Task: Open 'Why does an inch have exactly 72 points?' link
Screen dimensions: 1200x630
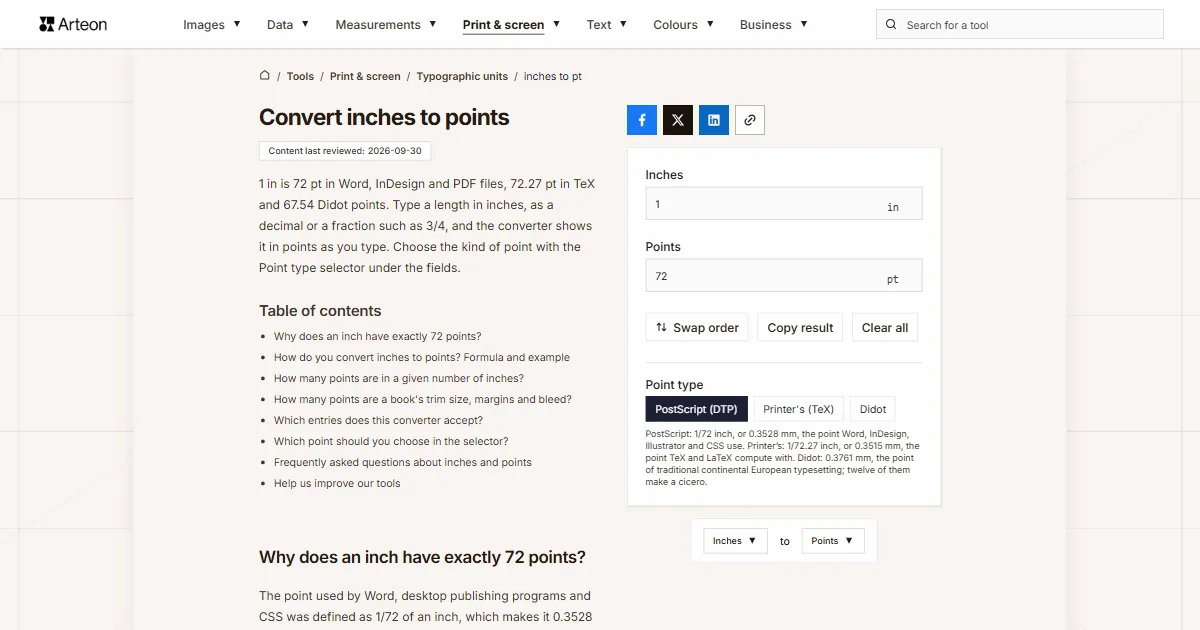Action: pos(377,336)
